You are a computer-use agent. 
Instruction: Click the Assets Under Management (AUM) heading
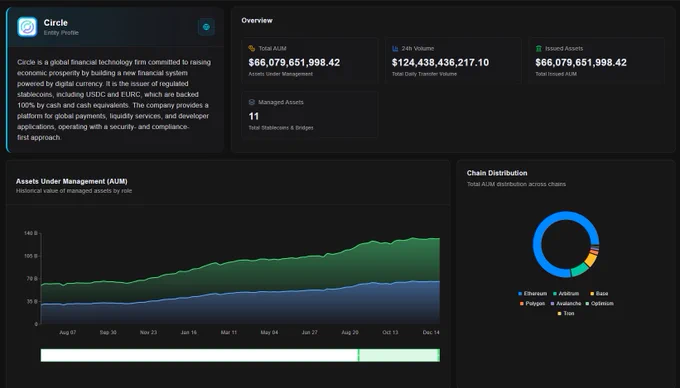72,181
